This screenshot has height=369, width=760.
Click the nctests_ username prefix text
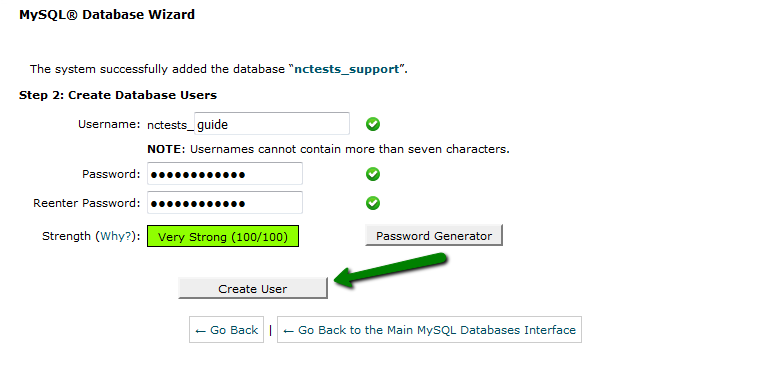170,125
